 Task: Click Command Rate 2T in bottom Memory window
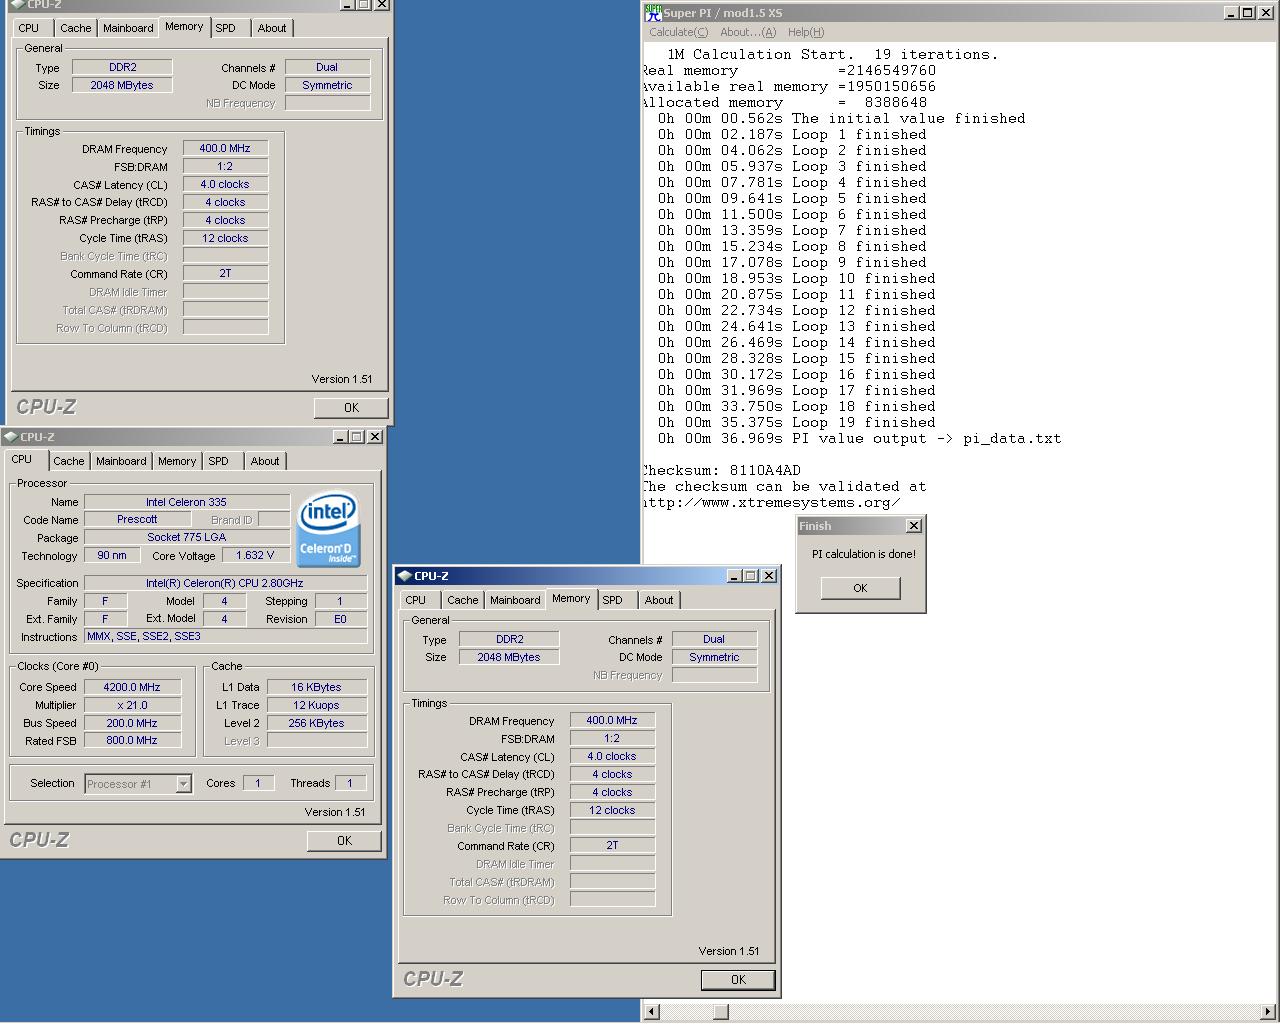point(612,846)
